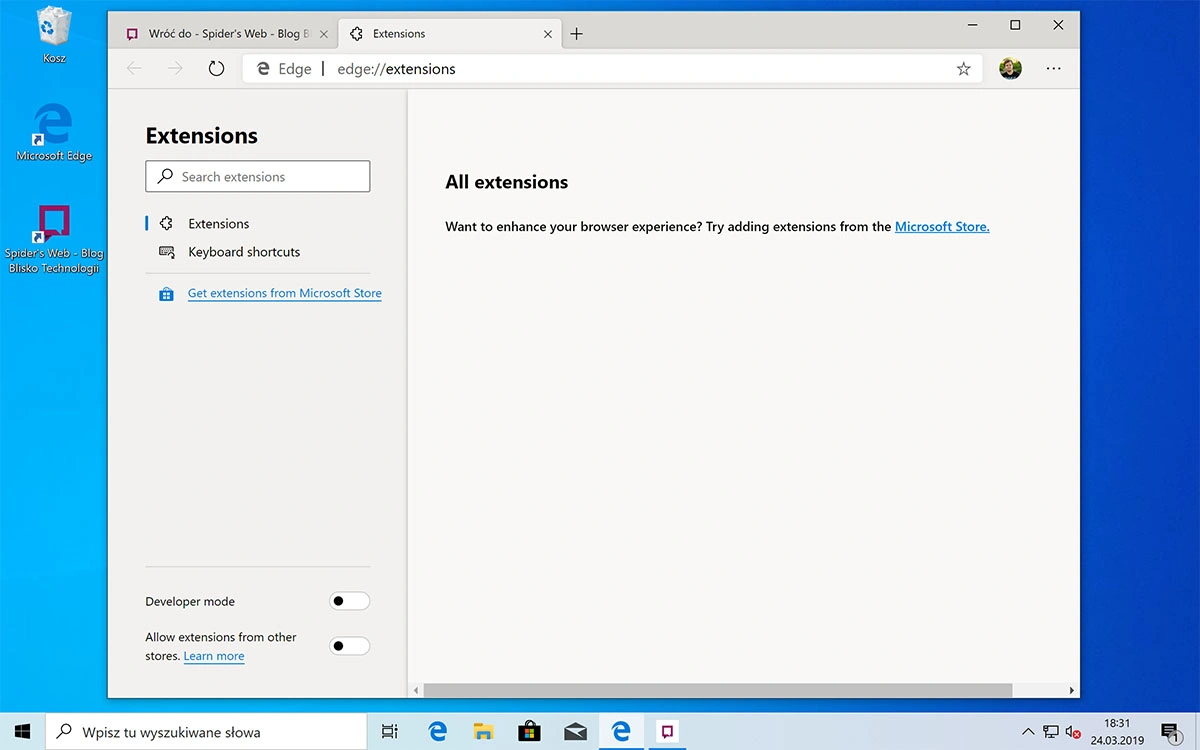The image size is (1200, 750).
Task: Click the network tray icon
Action: (1051, 732)
